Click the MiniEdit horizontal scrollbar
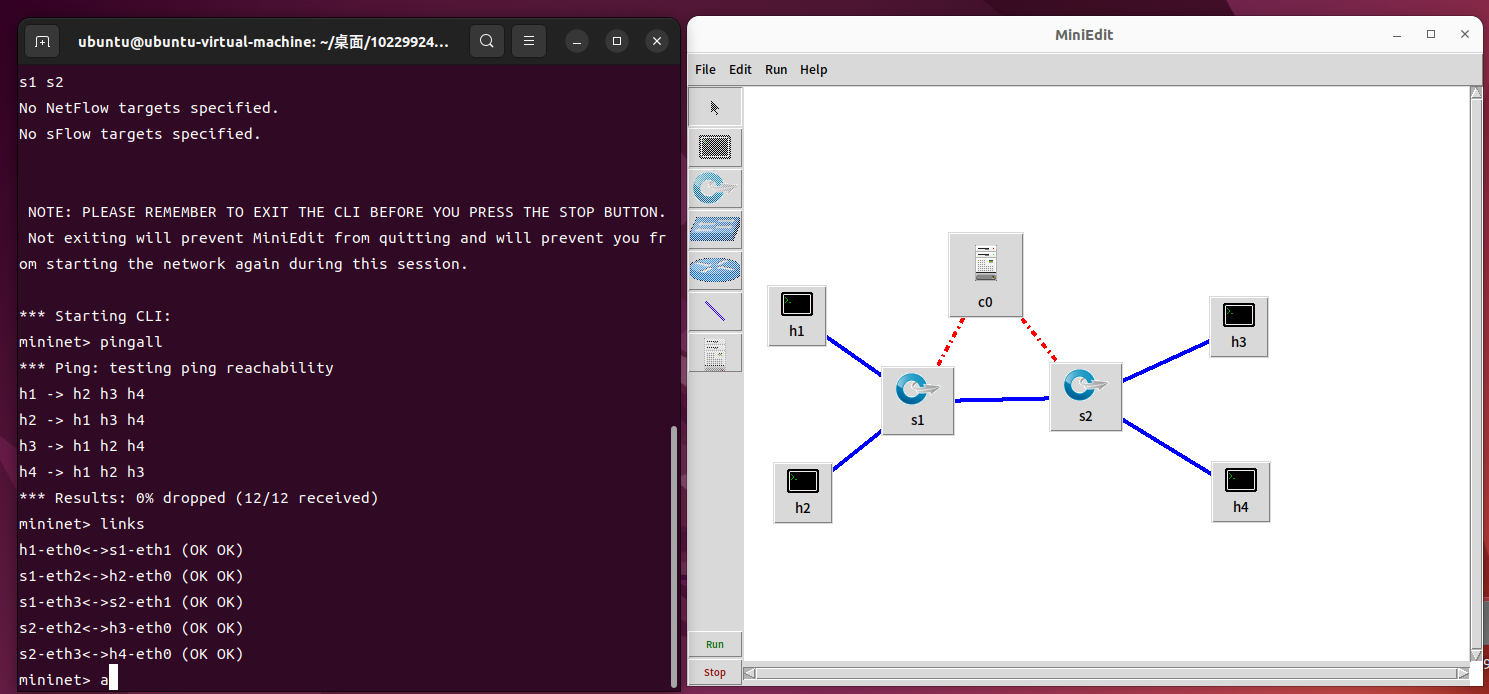 click(x=1106, y=672)
